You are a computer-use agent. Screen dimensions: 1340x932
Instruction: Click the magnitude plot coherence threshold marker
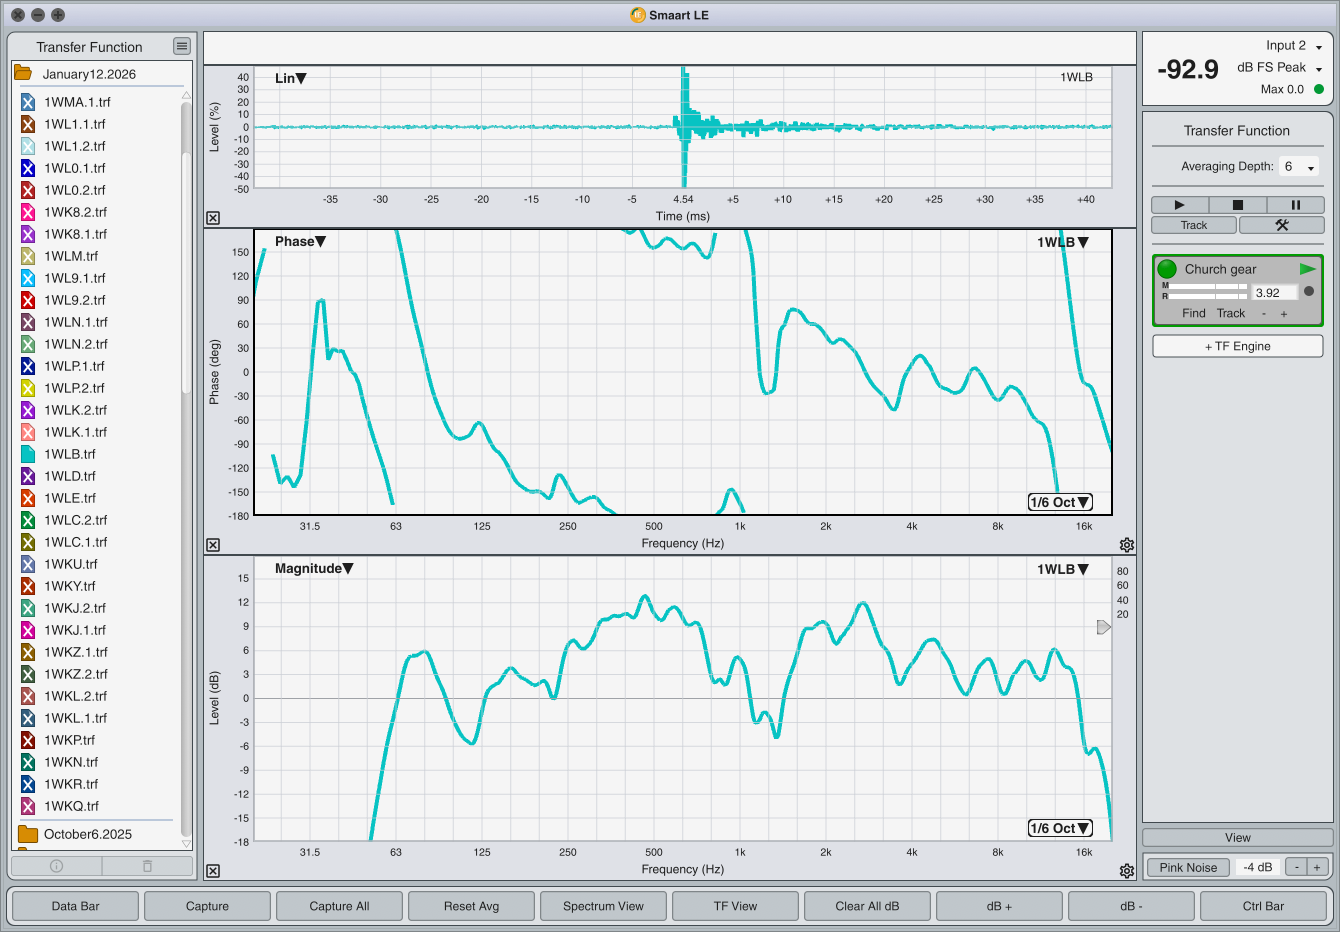point(1104,627)
